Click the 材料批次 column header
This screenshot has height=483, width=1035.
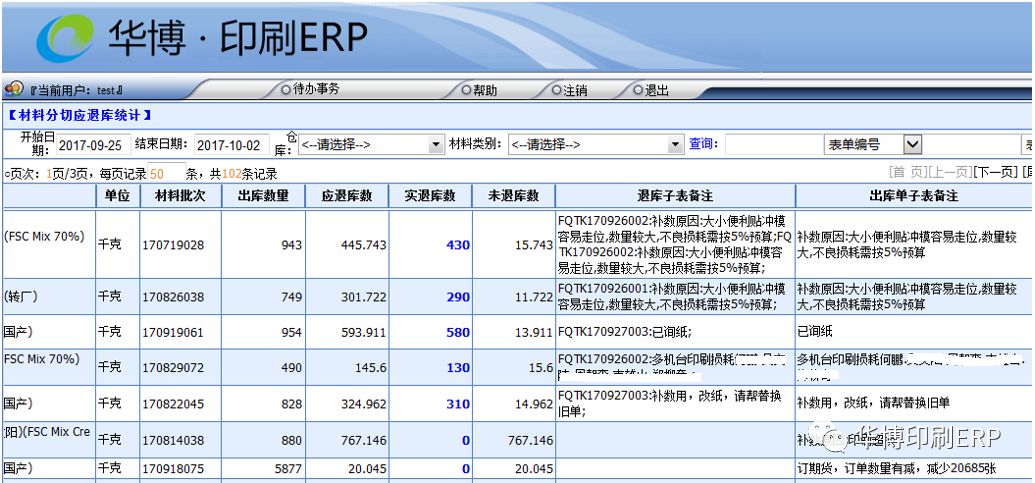[180, 197]
